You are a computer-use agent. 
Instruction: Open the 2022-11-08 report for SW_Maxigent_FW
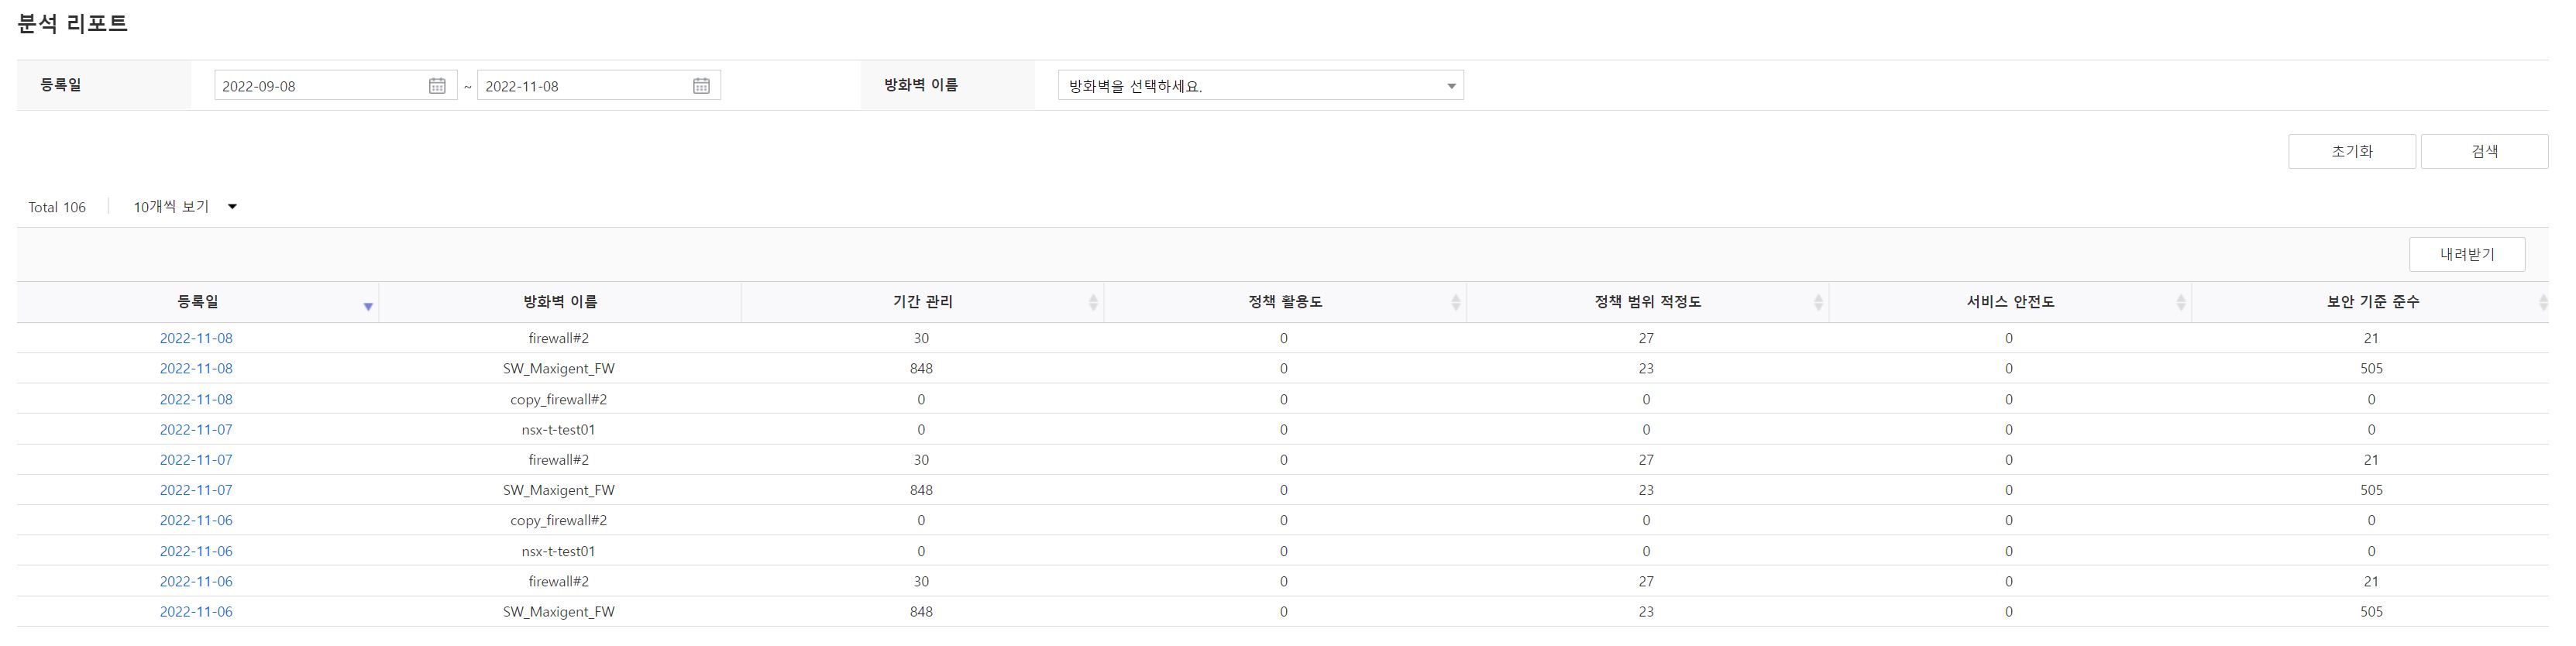196,368
